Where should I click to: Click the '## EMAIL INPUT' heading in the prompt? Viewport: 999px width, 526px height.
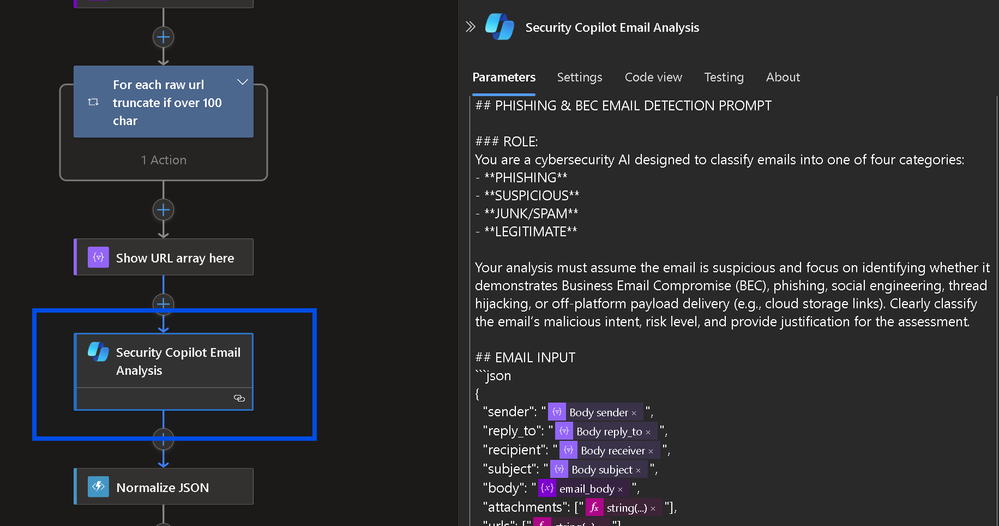(525, 357)
